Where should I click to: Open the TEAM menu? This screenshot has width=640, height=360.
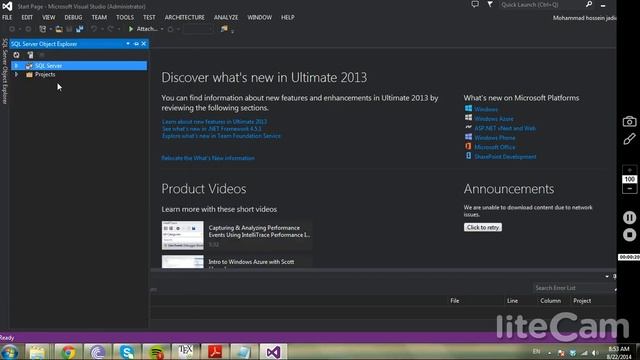[x=99, y=18]
